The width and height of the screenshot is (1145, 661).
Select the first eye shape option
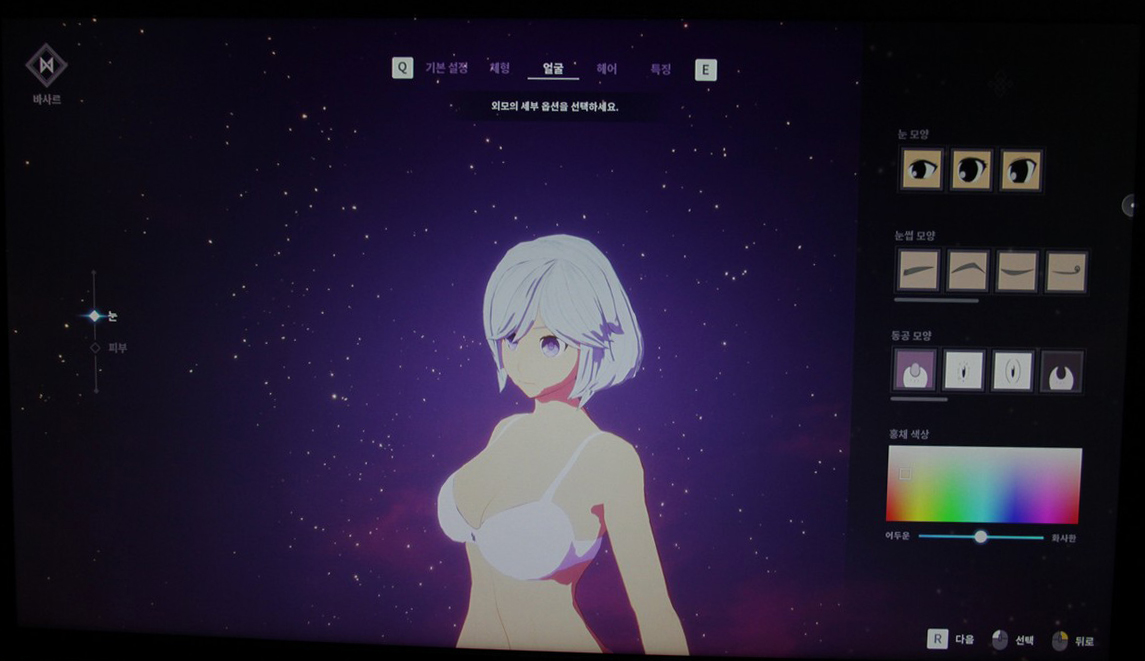tap(922, 169)
